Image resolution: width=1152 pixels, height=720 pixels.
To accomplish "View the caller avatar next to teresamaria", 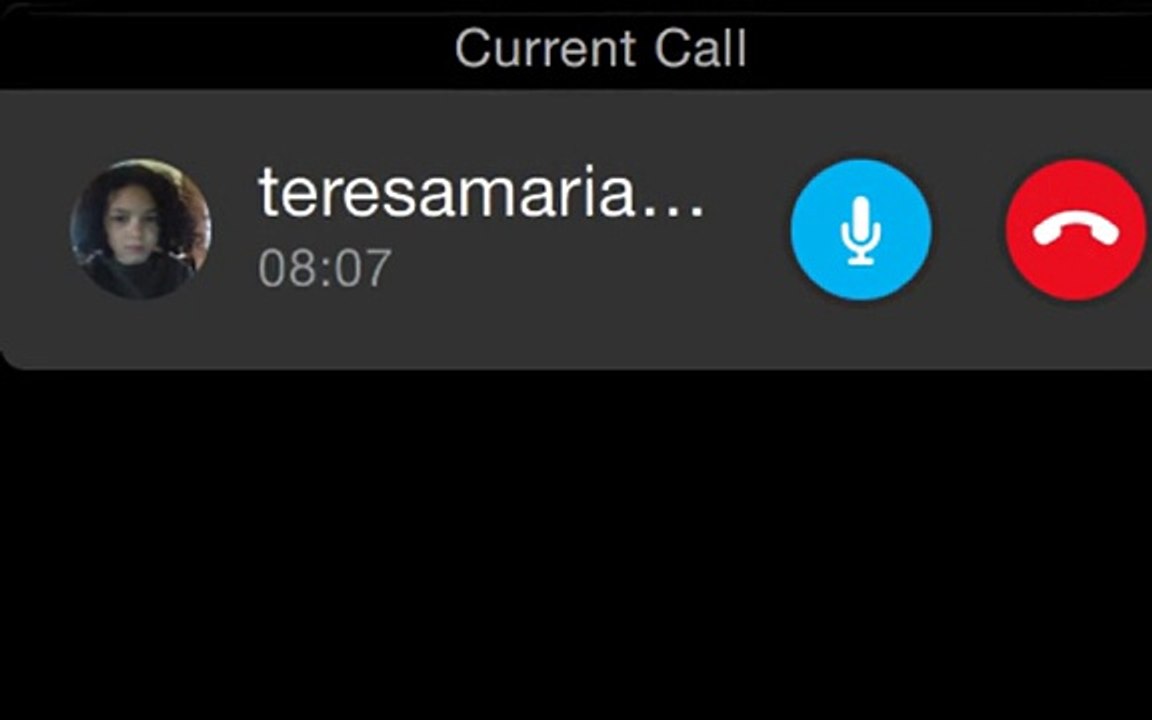I will (x=140, y=228).
